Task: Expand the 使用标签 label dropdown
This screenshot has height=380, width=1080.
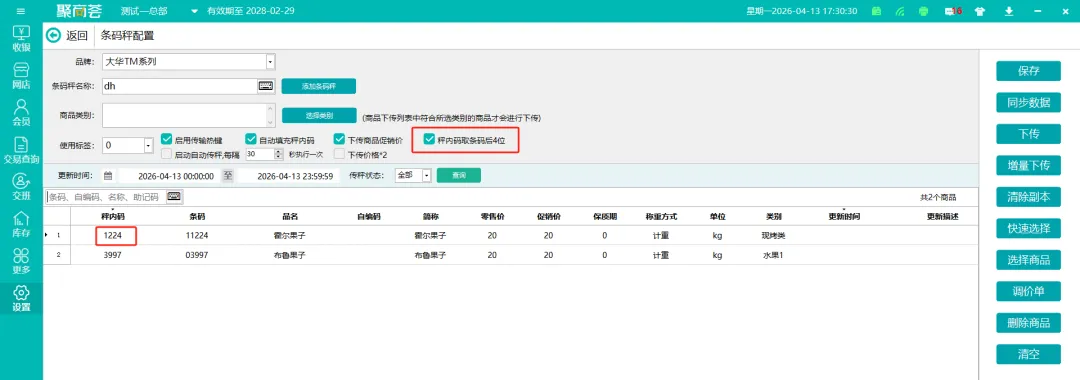Action: [148, 146]
